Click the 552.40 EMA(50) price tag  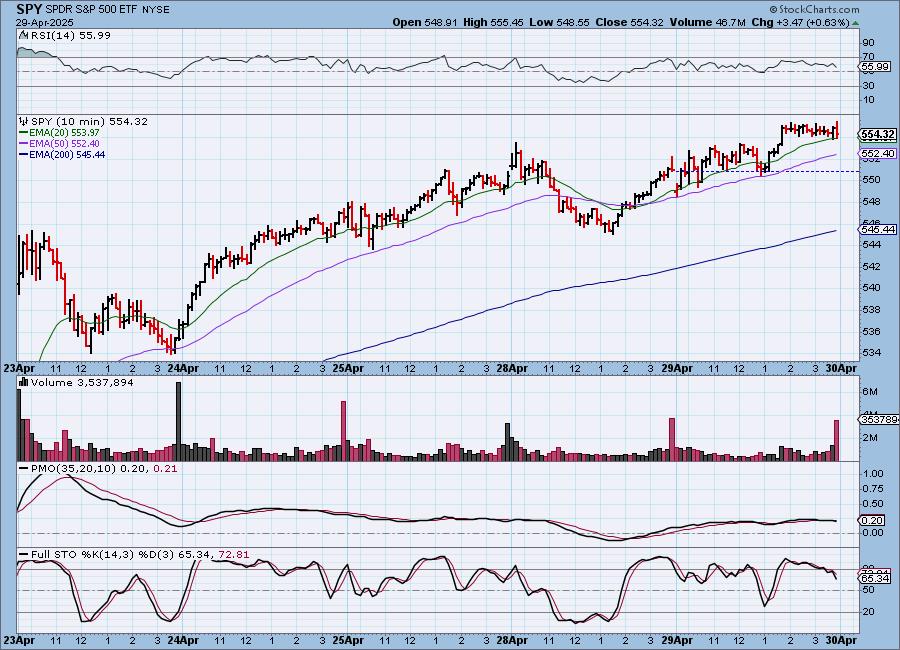[x=878, y=153]
